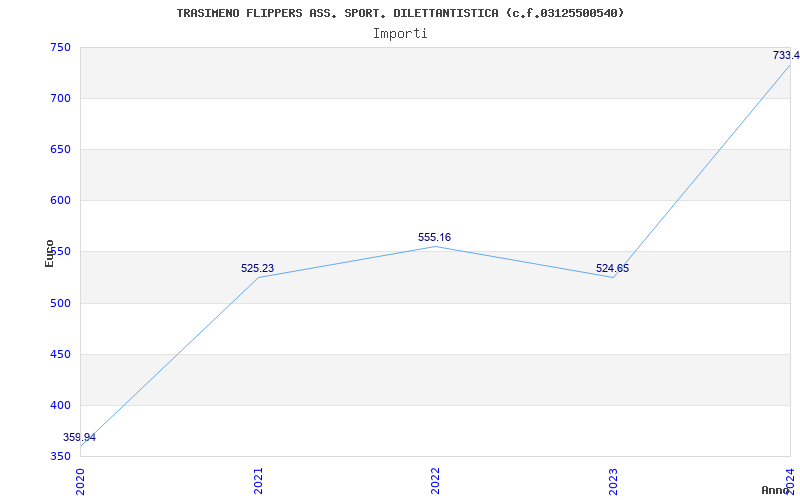Select the 733.4 data label

click(785, 55)
